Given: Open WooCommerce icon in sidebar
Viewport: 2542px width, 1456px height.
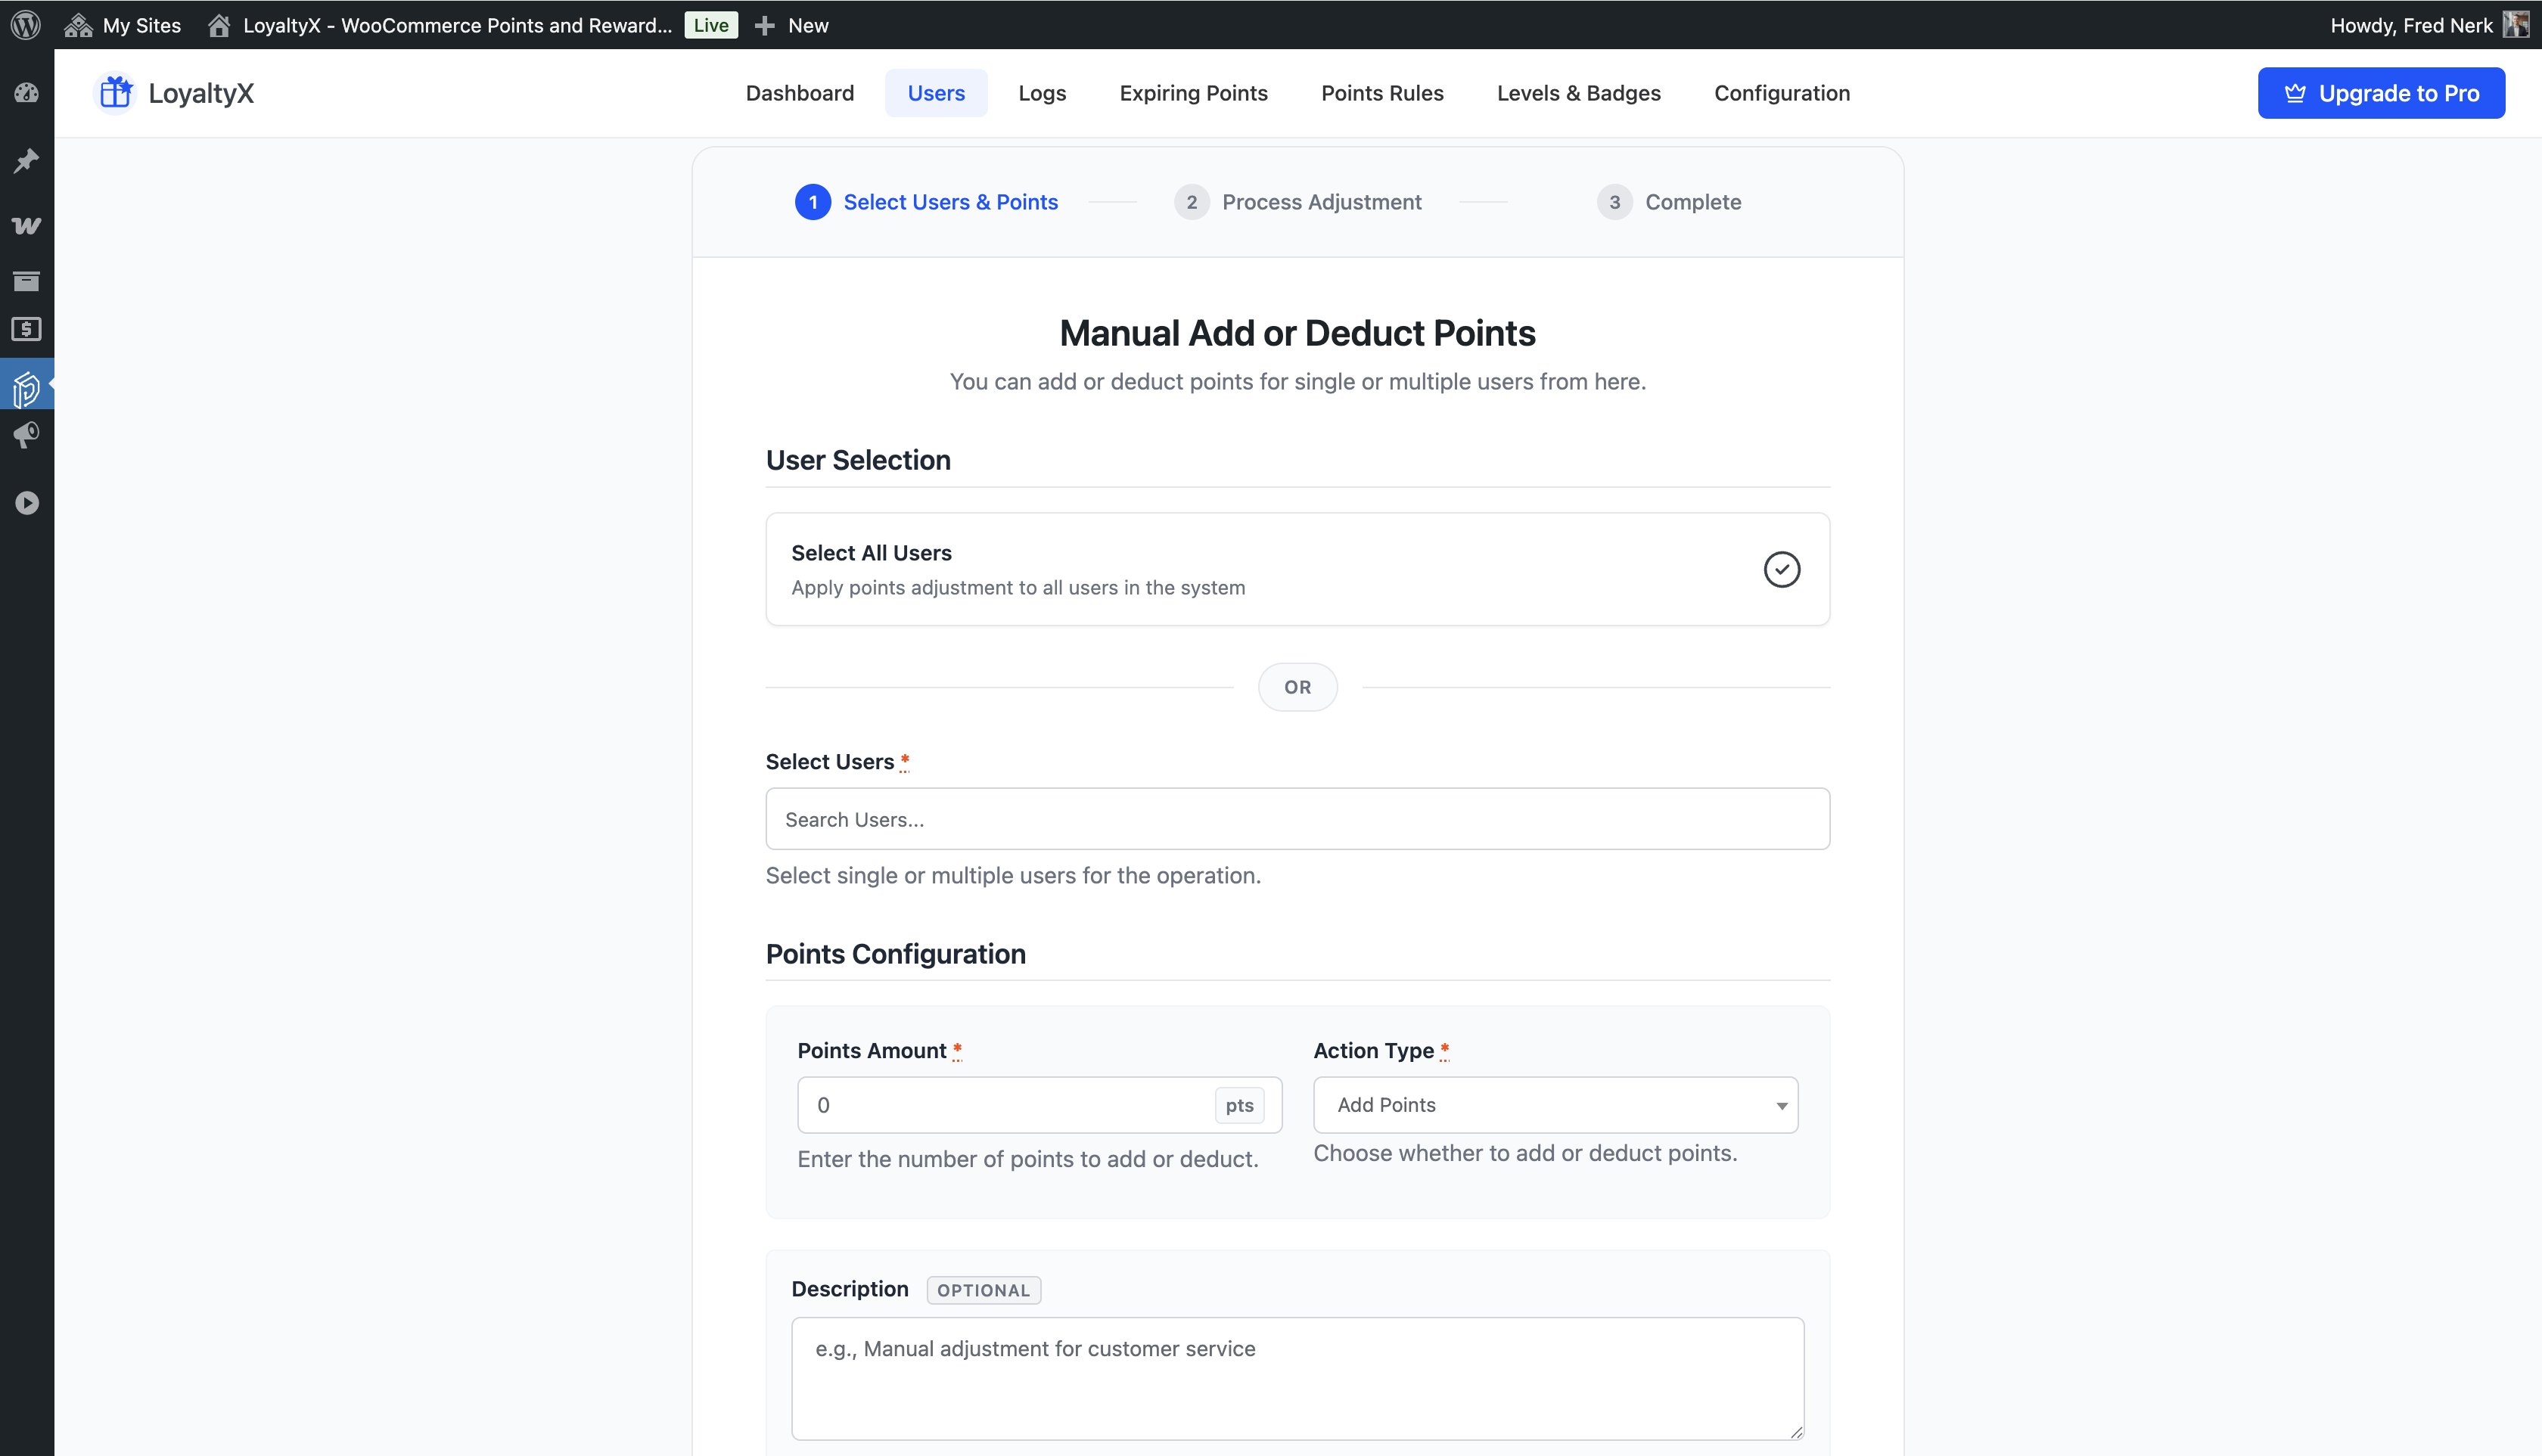Looking at the screenshot, I should click(x=26, y=225).
